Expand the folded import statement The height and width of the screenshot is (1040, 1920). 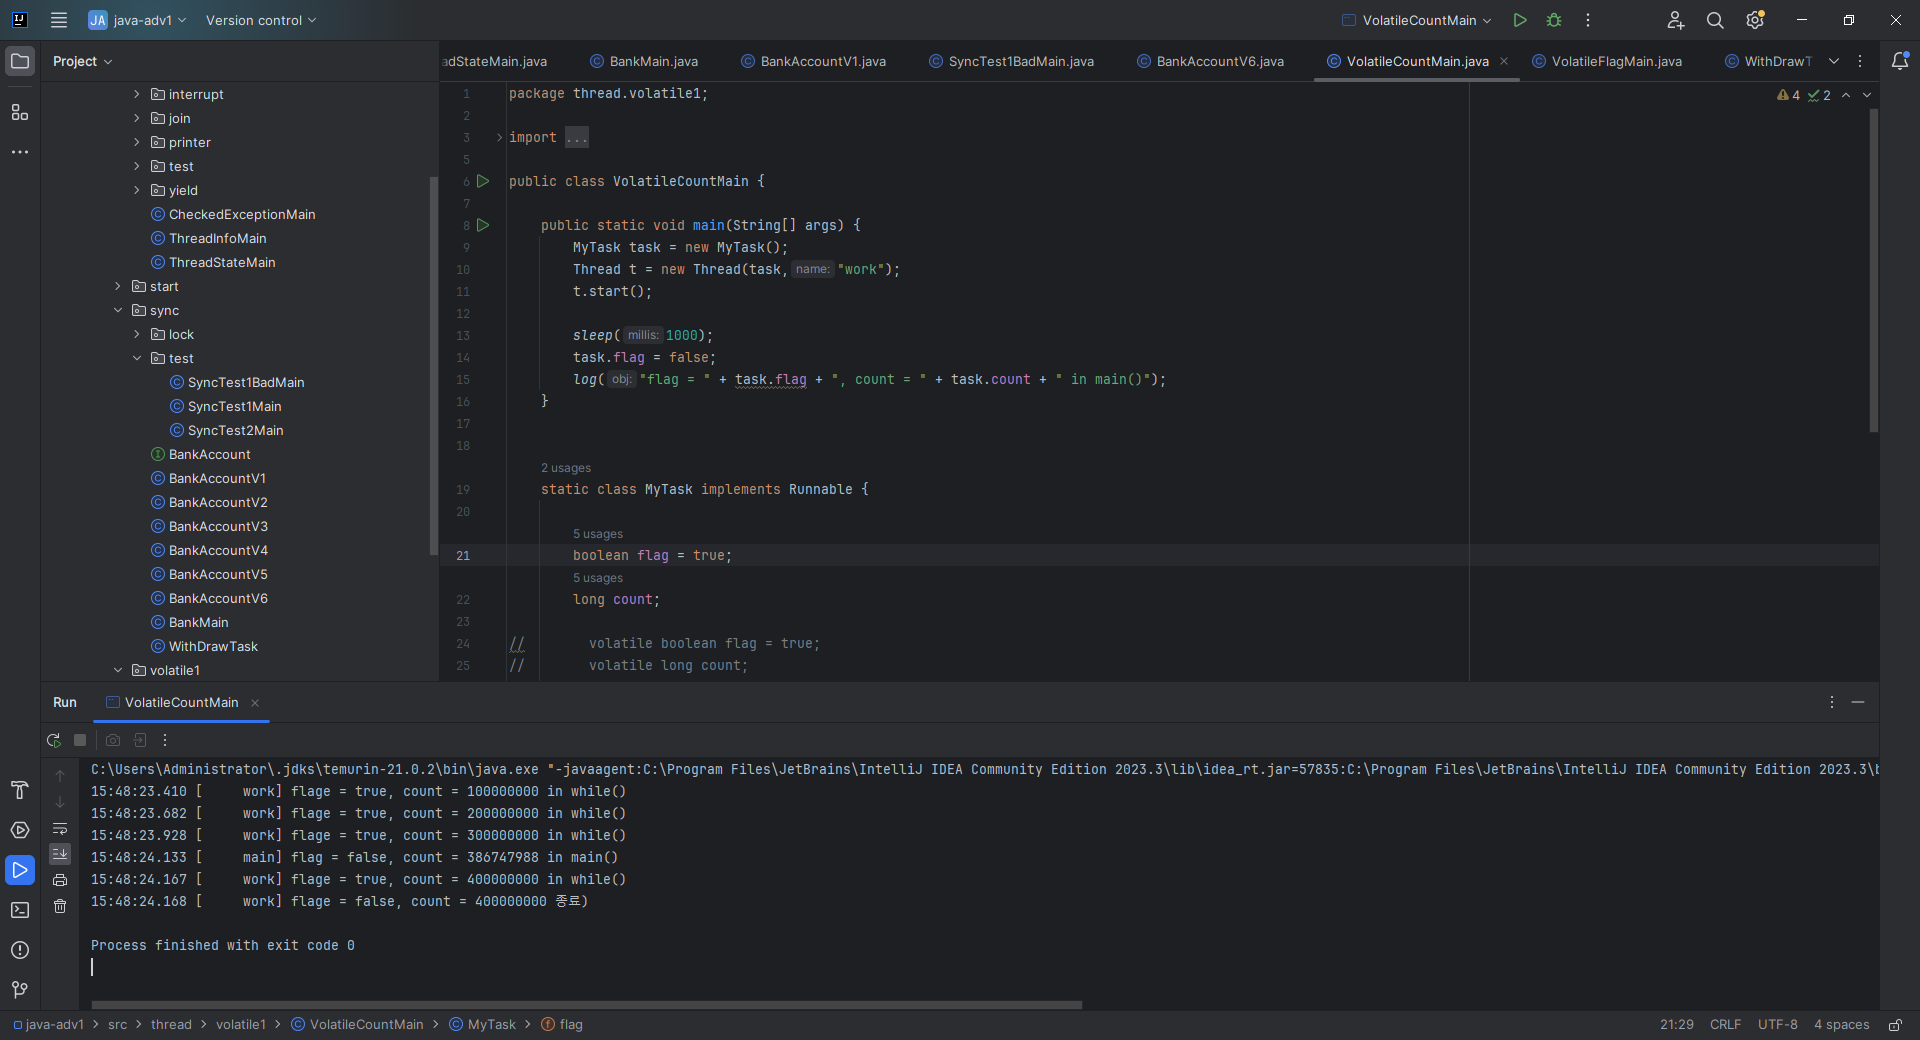point(500,137)
